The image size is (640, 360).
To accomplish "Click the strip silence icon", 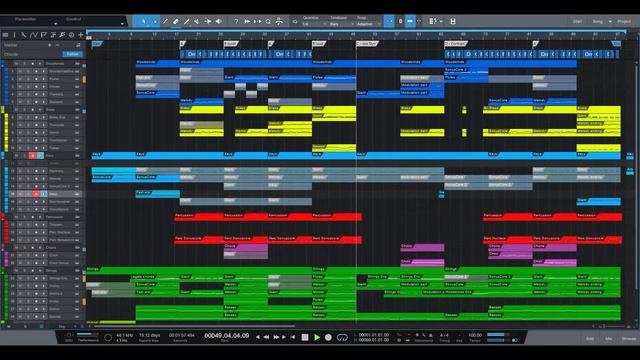I will click(279, 21).
